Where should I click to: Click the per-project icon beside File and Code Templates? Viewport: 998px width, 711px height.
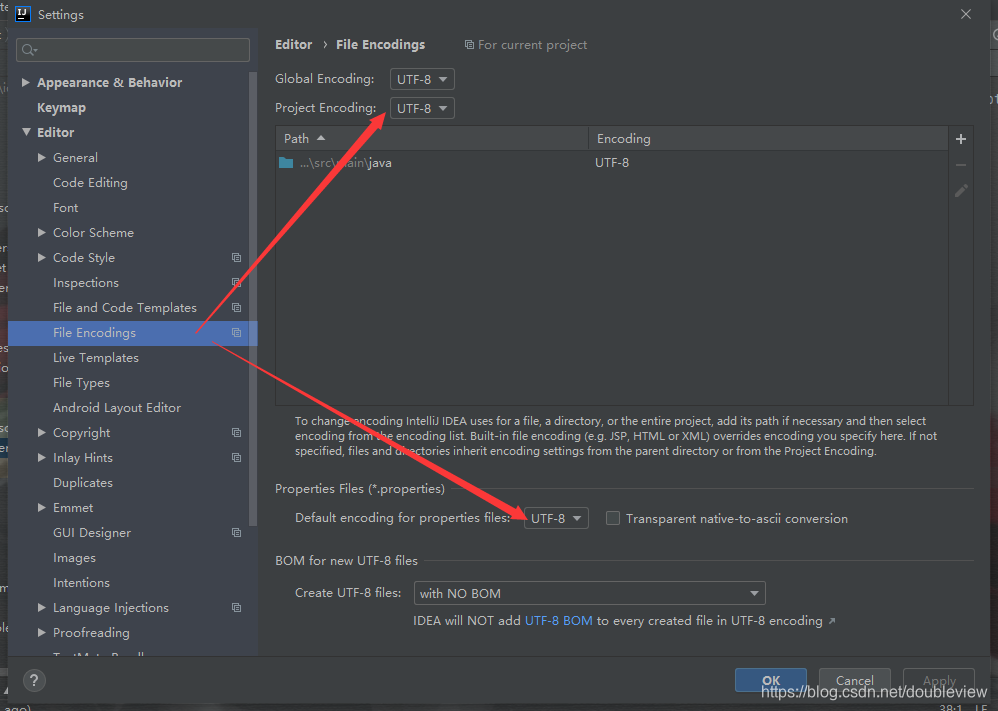(x=236, y=307)
